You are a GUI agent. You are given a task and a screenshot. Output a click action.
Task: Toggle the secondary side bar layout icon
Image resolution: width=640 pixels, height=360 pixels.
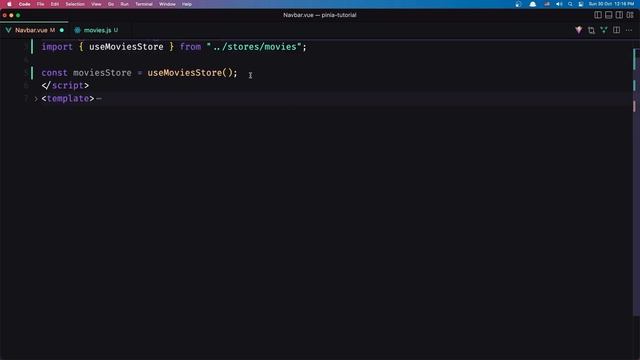tap(619, 15)
